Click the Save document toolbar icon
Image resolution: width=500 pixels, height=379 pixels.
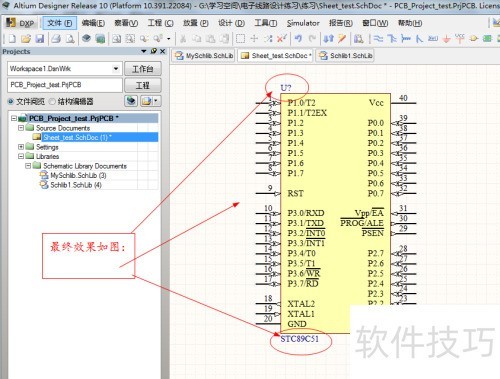pyautogui.click(x=40, y=39)
